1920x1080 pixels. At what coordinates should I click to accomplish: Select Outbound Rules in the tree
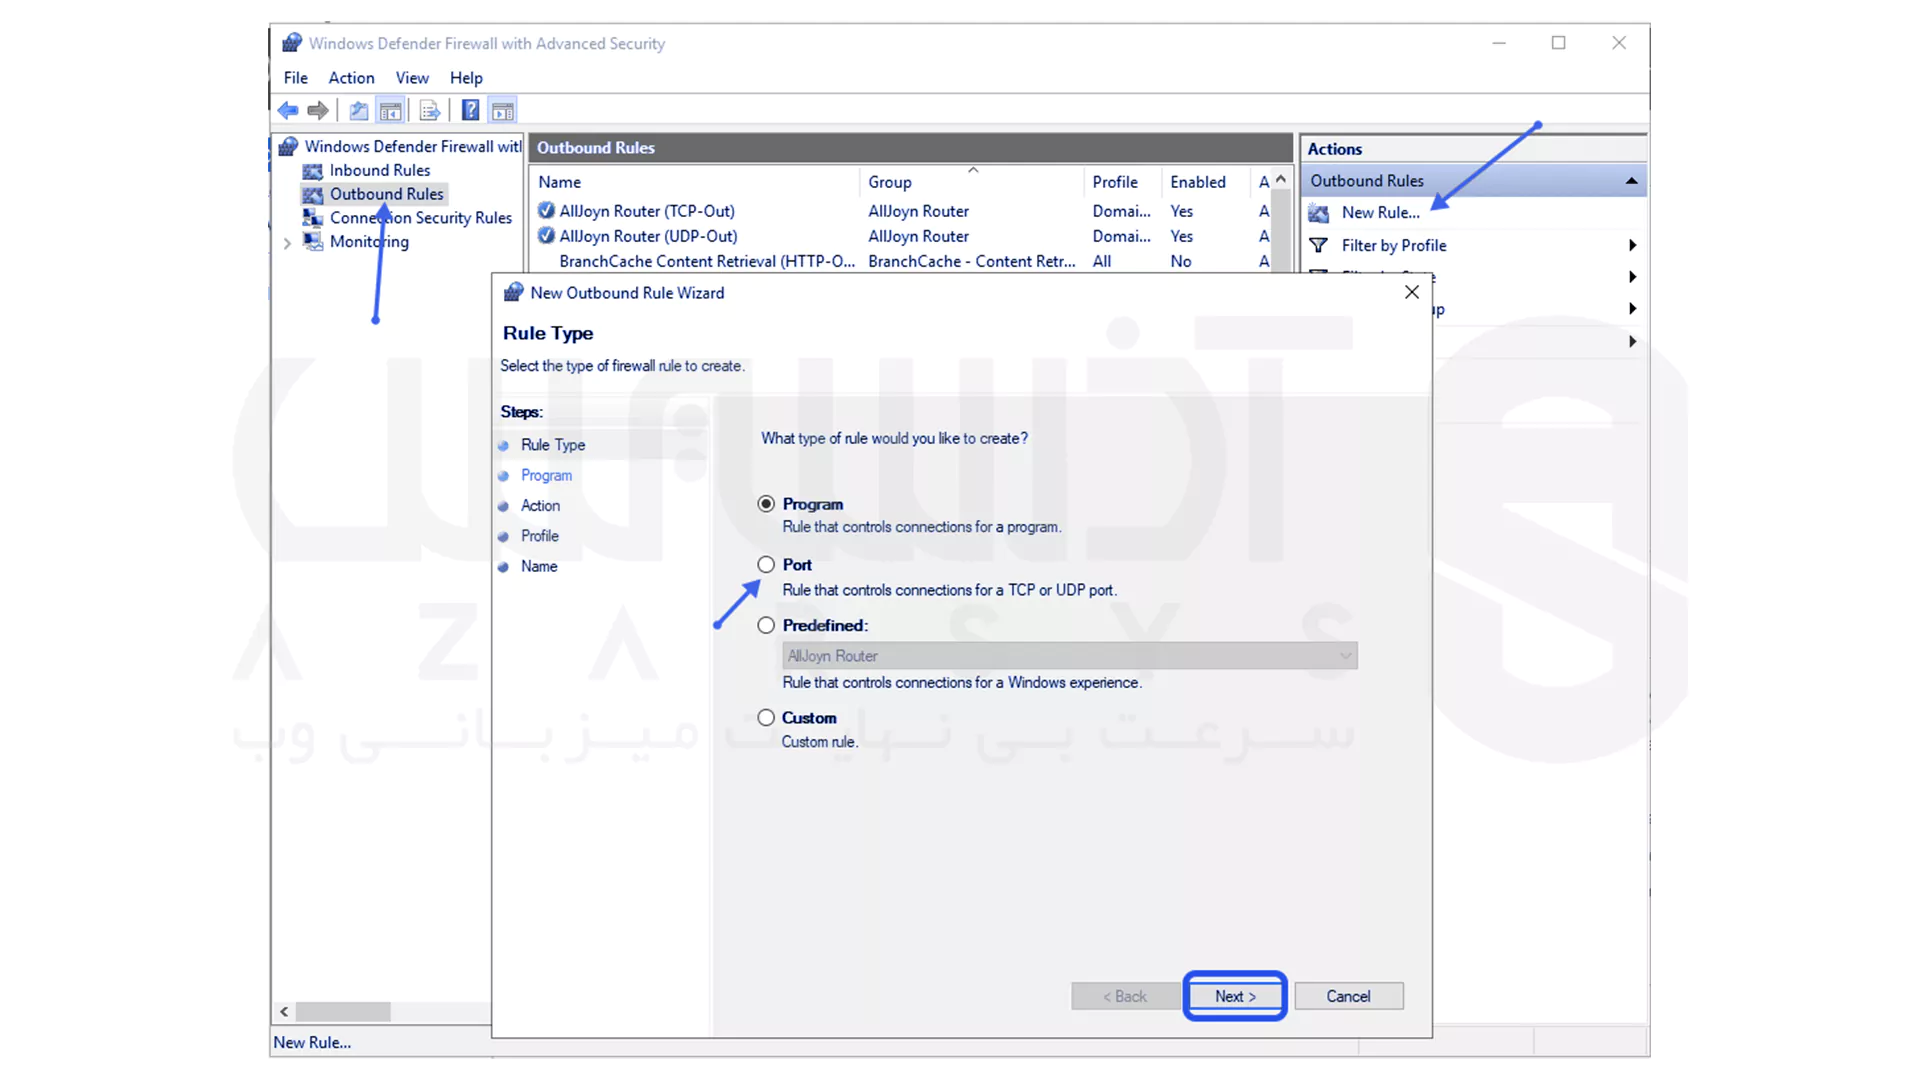(386, 194)
